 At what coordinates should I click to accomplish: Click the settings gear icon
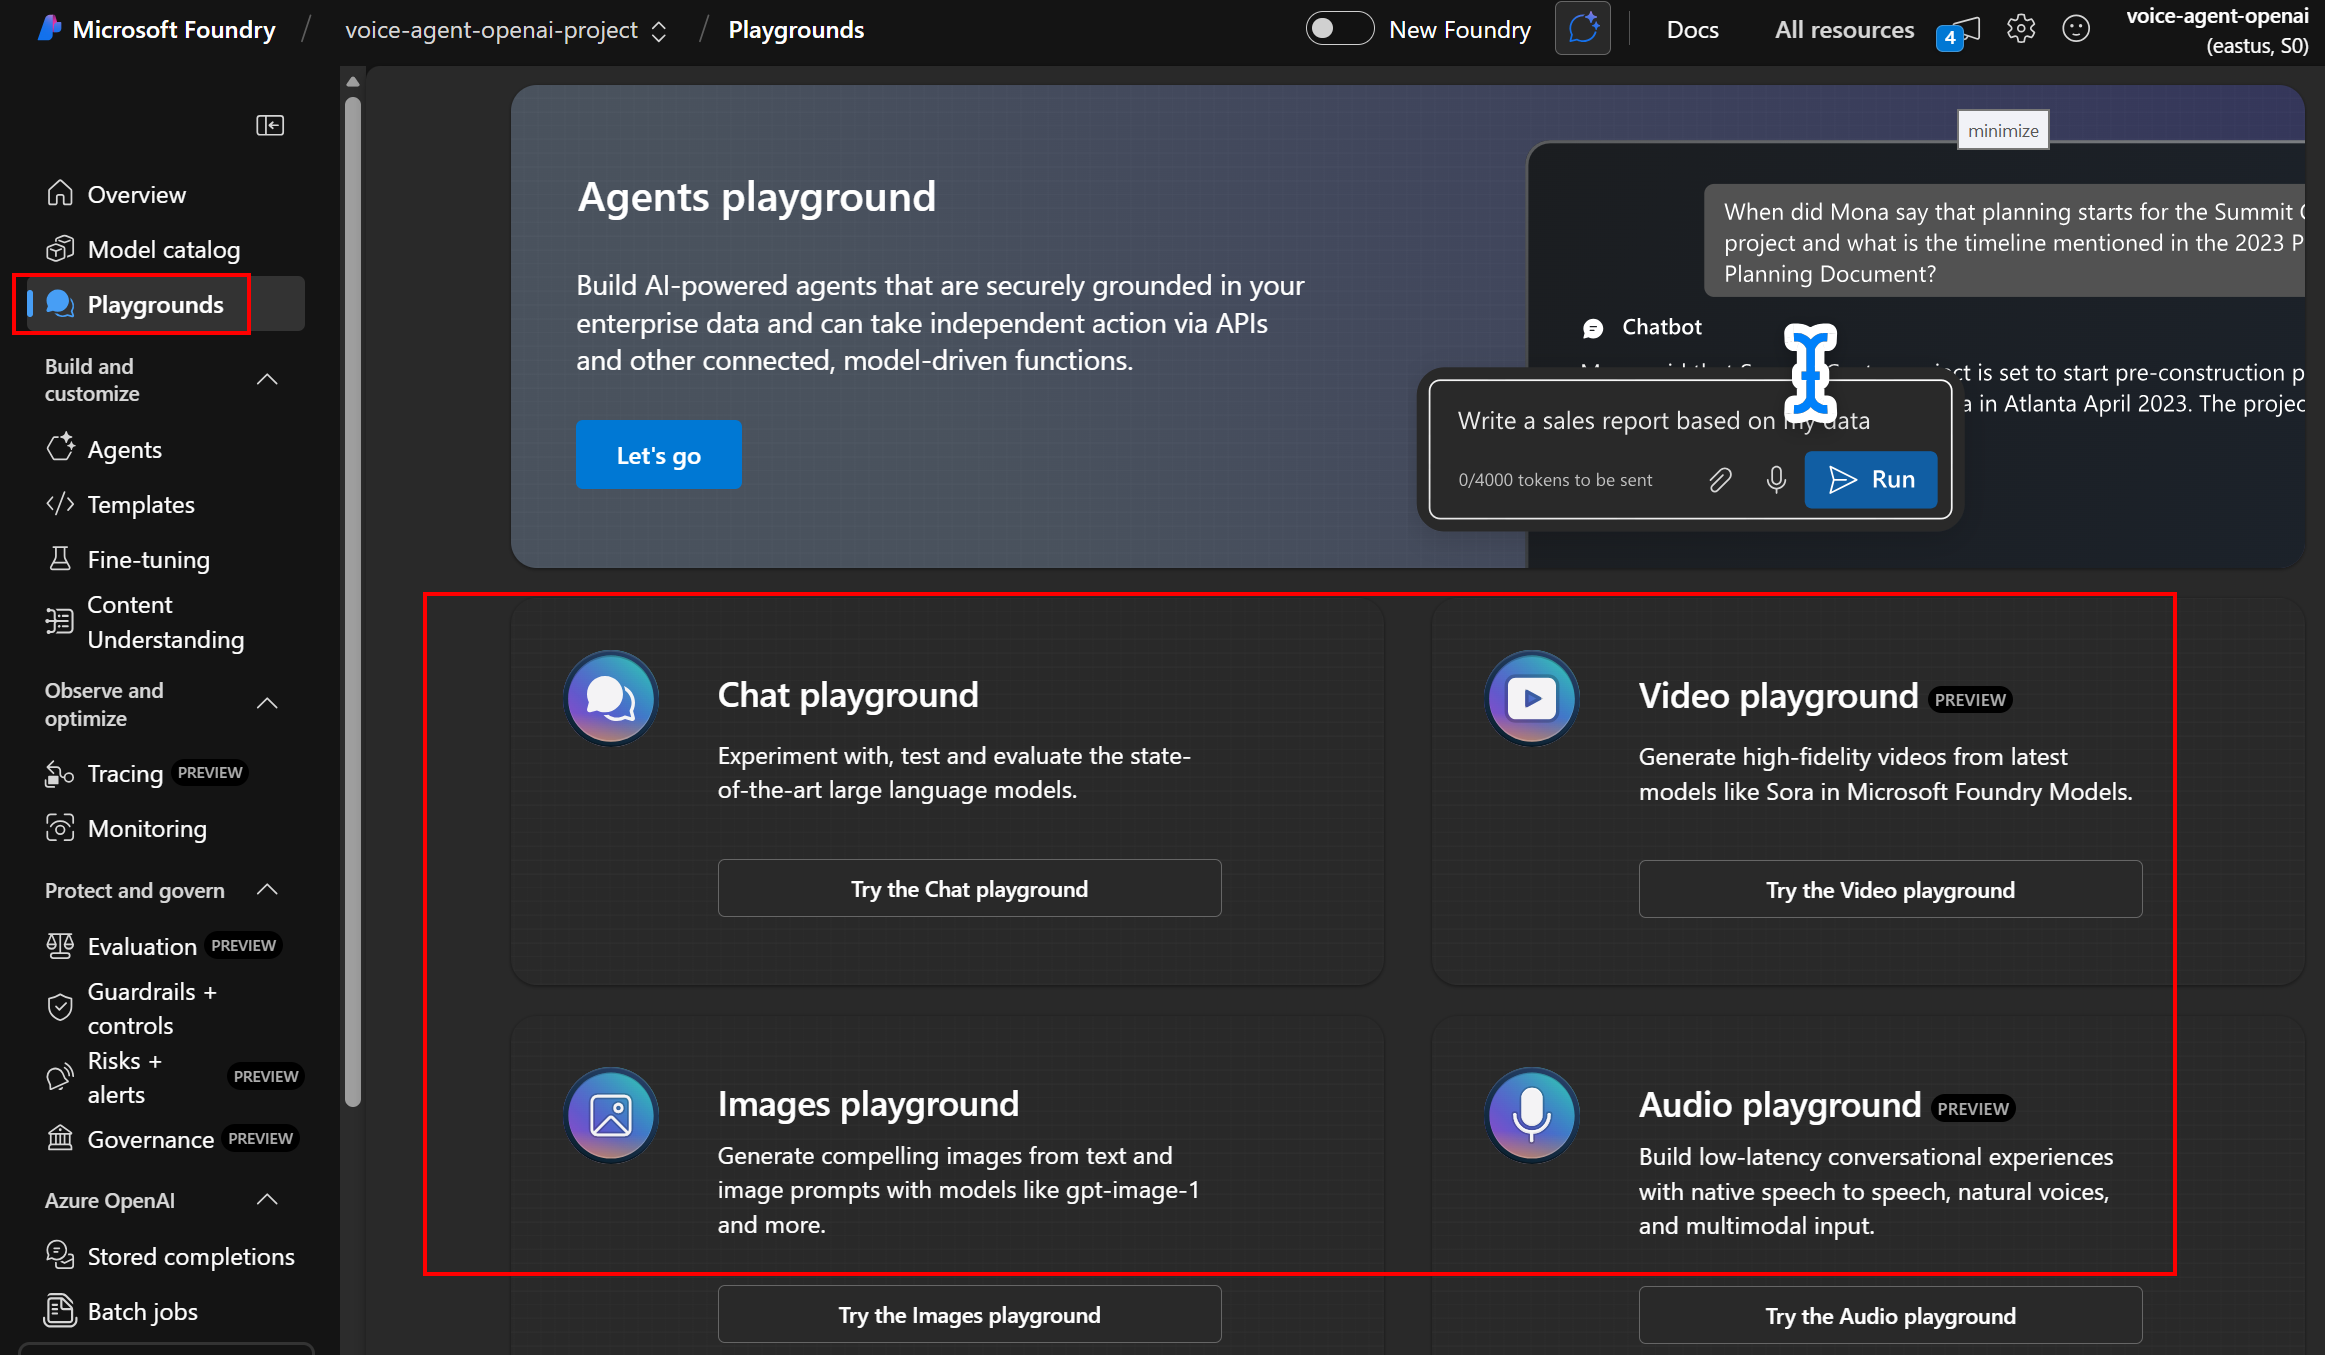point(2021,30)
